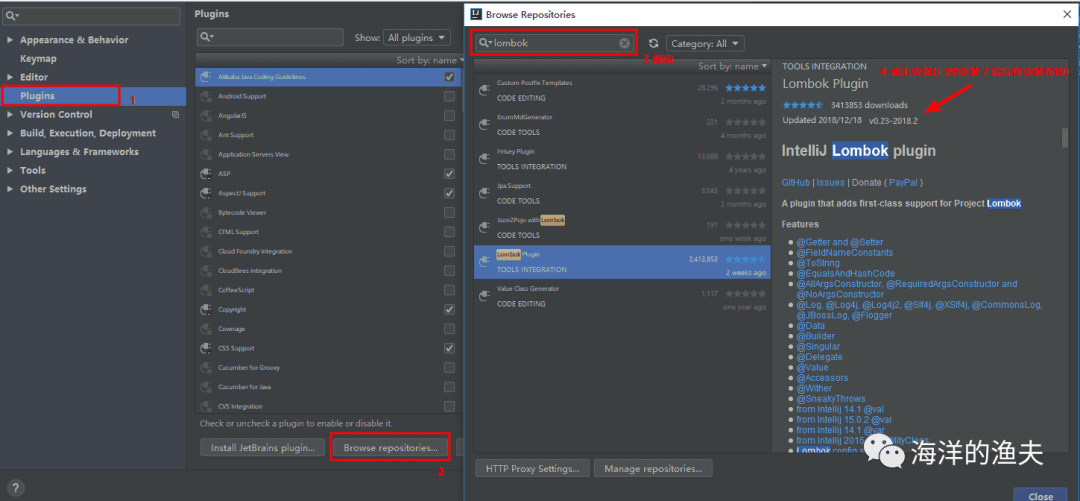Click the Manage repositories button

coord(653,469)
